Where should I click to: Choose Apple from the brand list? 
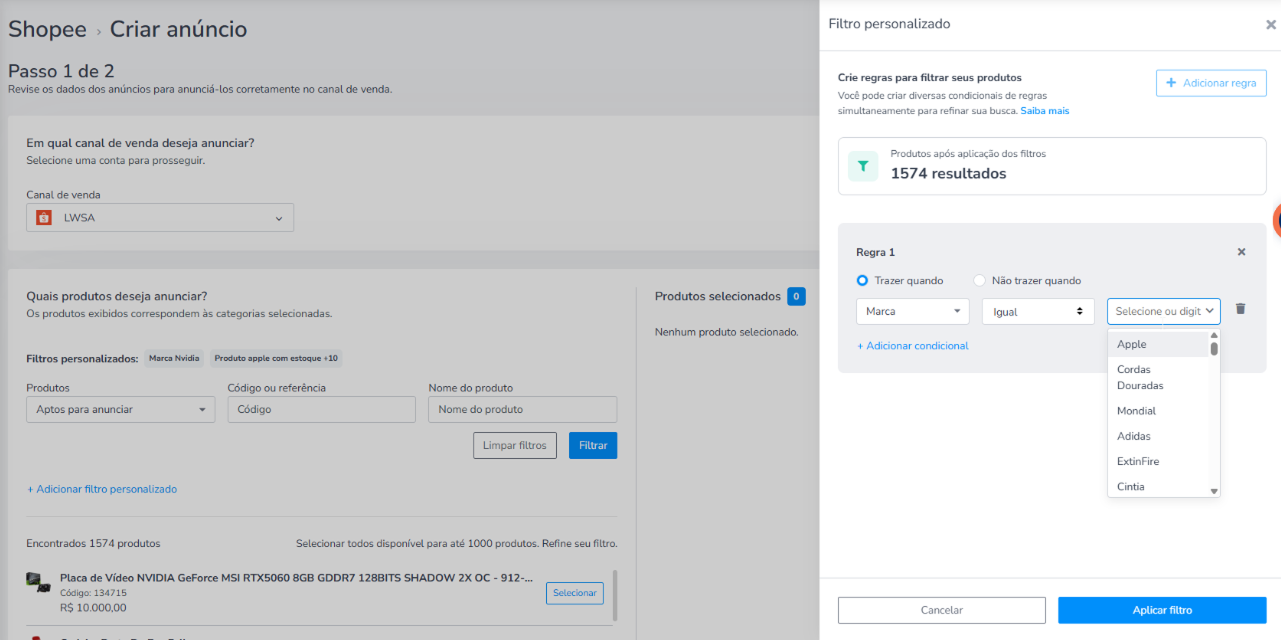pos(1158,344)
